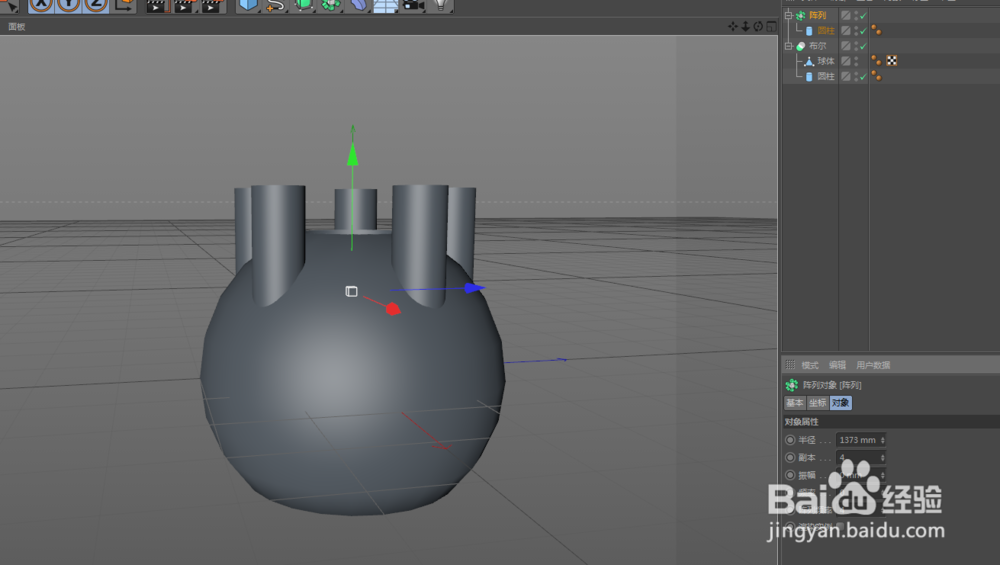Select the spline pen tool
The image size is (1000, 565).
pyautogui.click(x=275, y=5)
